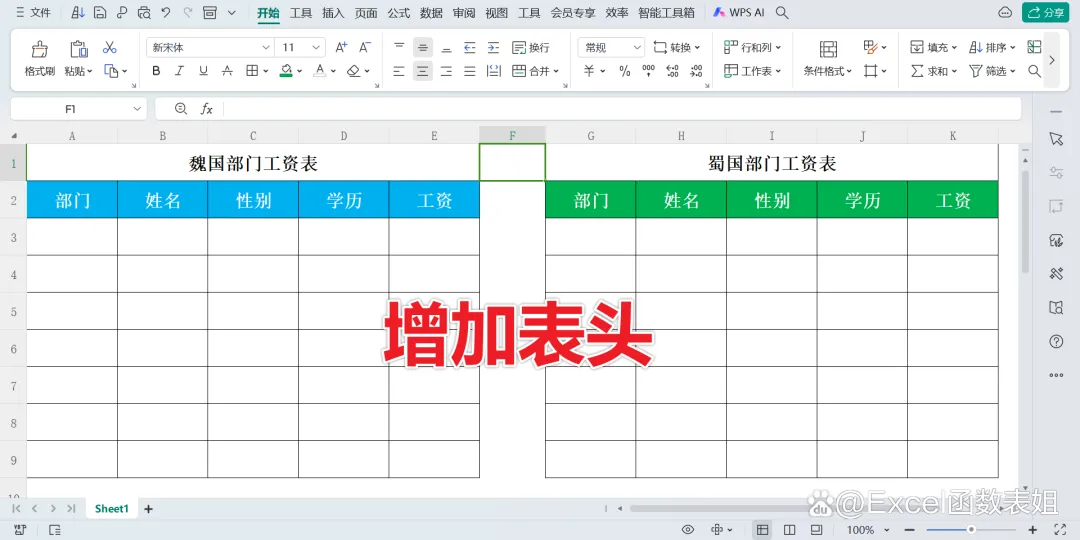Image resolution: width=1080 pixels, height=540 pixels.
Task: Add a new sheet with plus
Action: click(x=148, y=509)
